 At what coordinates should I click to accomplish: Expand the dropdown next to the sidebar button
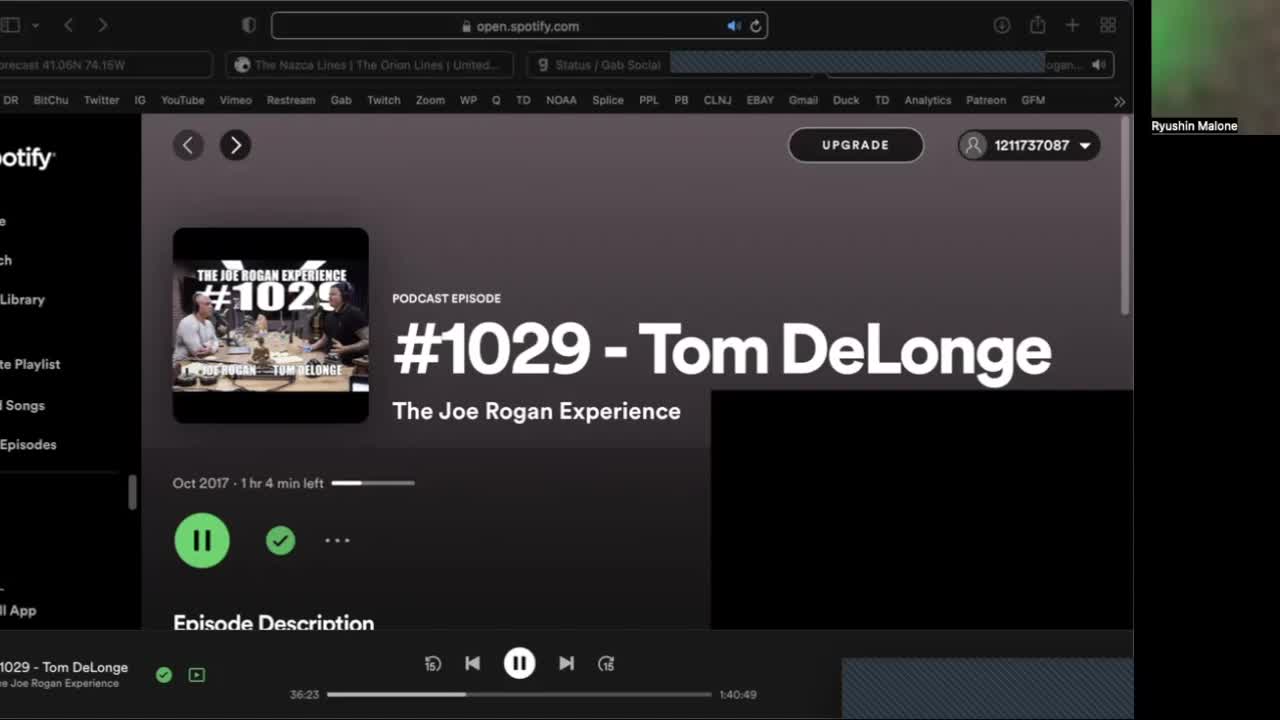35,25
